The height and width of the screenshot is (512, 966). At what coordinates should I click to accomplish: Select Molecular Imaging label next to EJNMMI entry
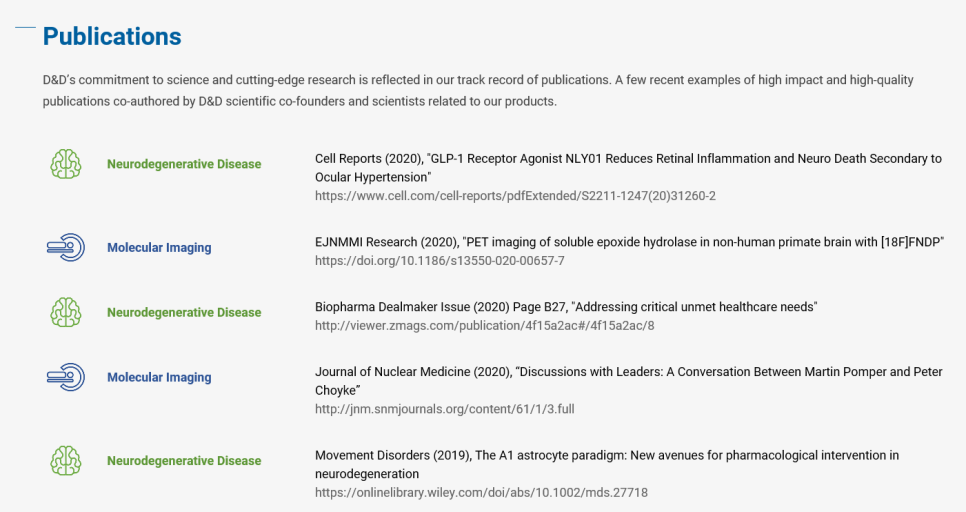coord(159,248)
